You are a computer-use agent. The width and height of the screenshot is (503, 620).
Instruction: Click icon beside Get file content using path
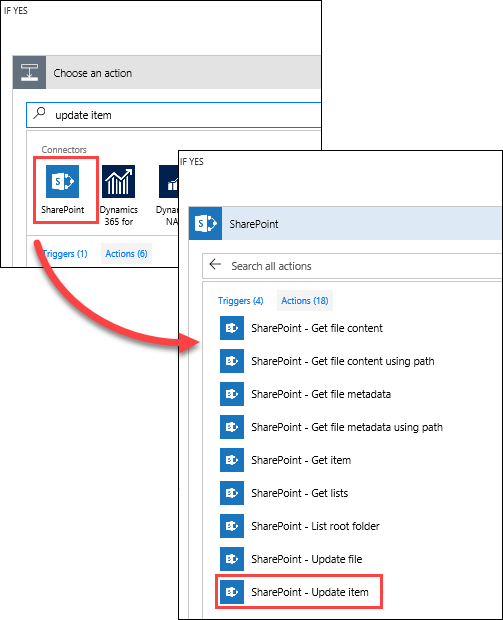click(232, 361)
